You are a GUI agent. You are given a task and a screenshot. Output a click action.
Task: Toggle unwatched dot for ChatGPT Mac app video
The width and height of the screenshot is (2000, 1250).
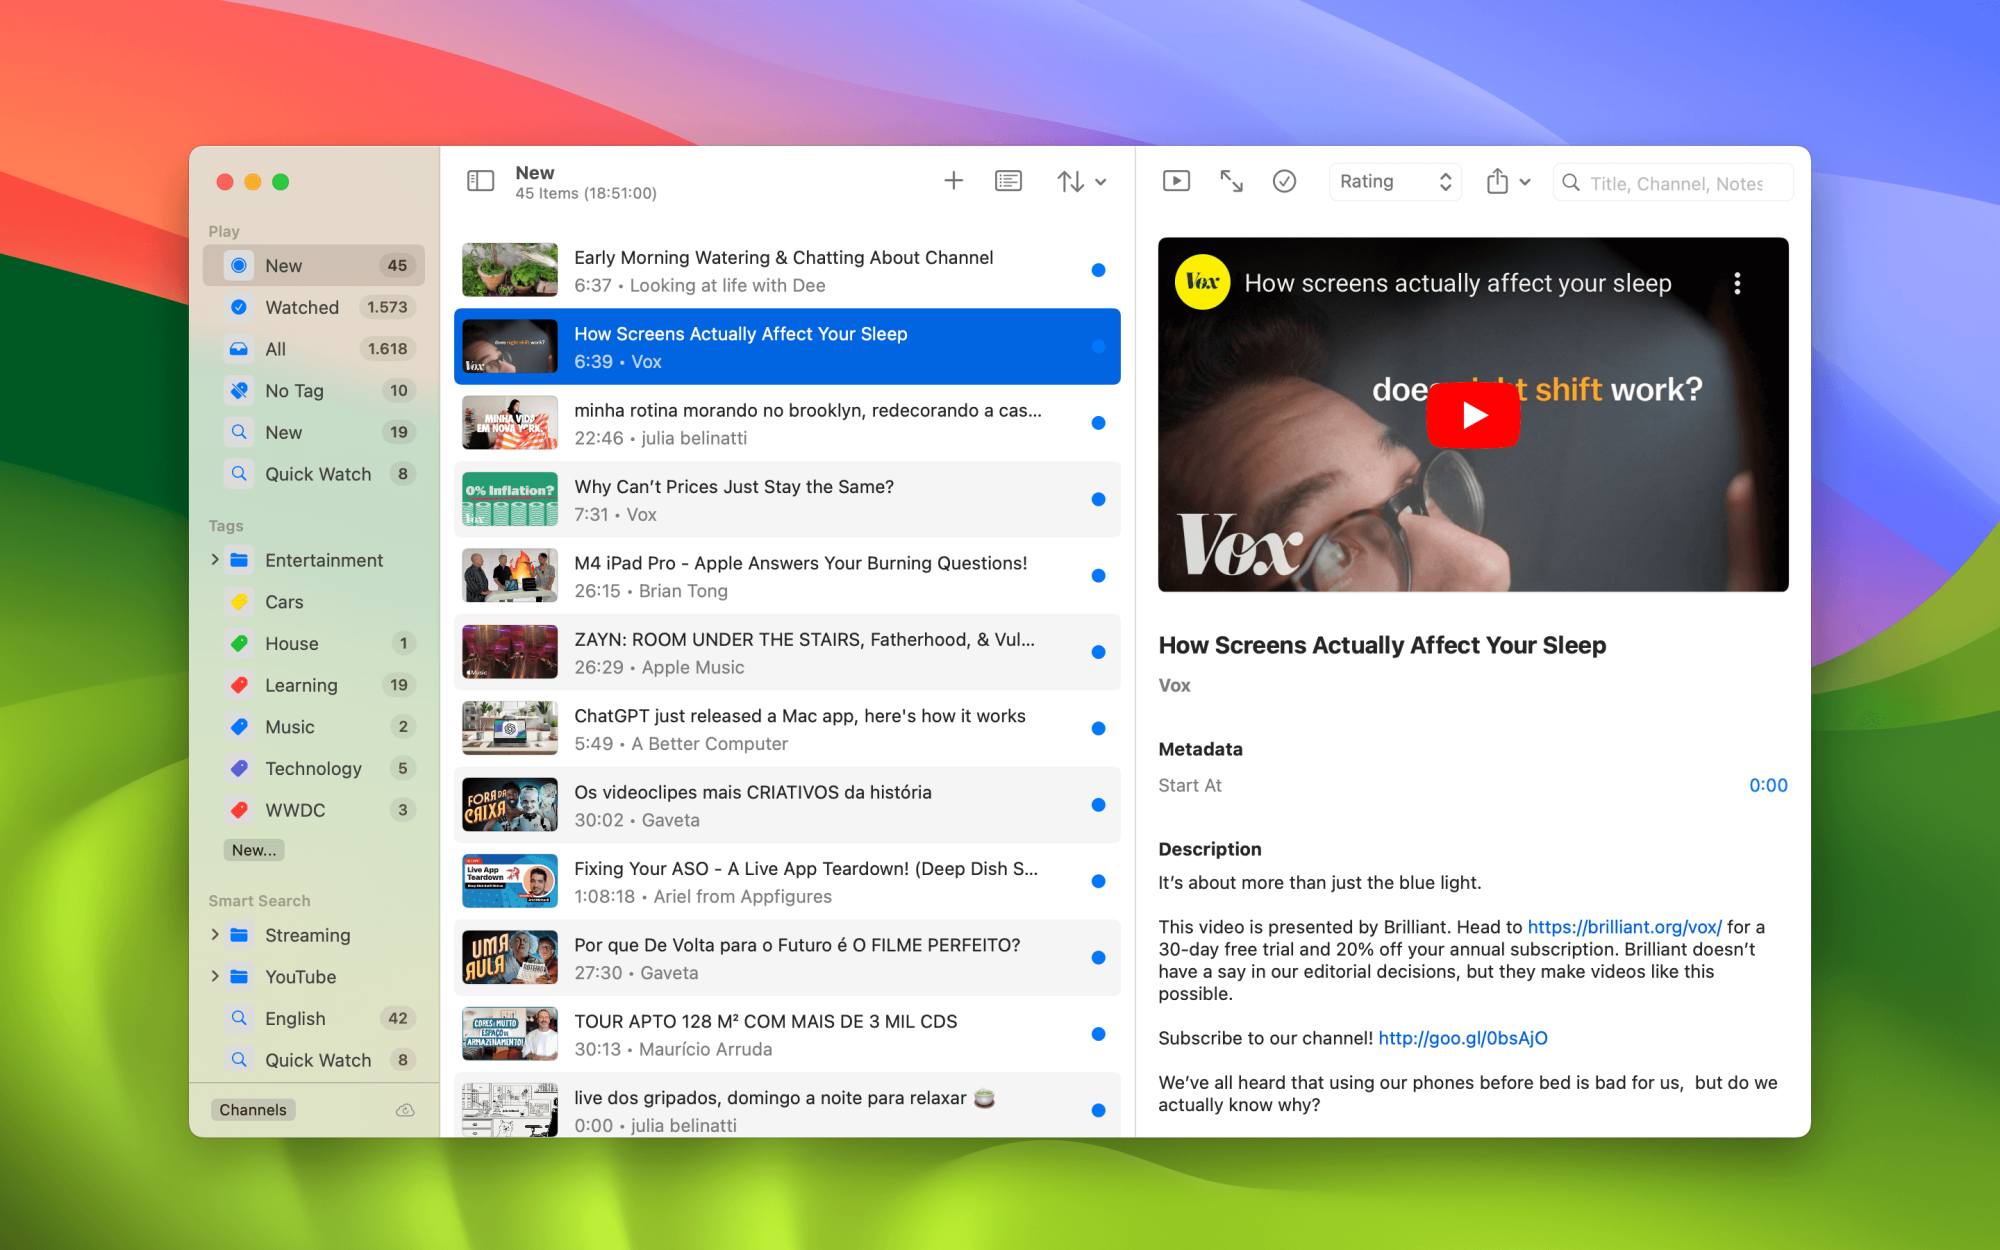point(1098,728)
